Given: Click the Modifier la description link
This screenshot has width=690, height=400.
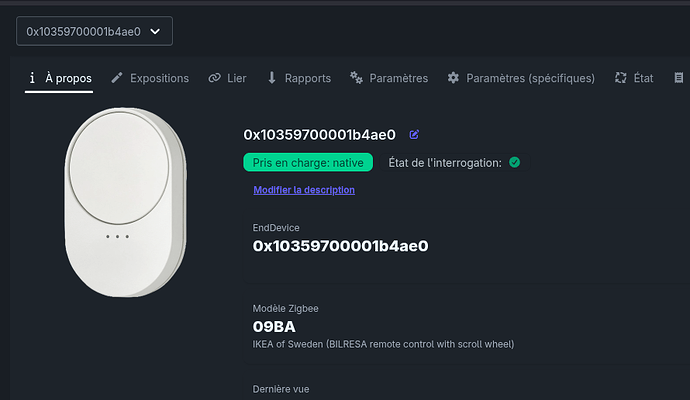Looking at the screenshot, I should click(304, 190).
